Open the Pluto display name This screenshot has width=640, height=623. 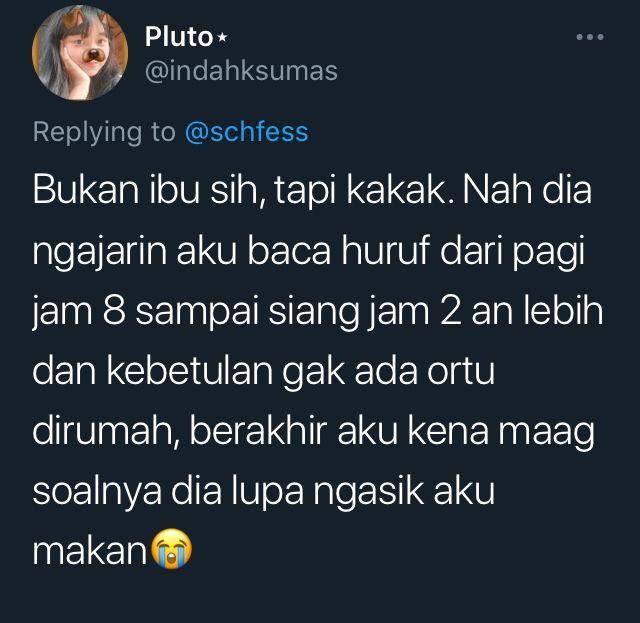(179, 37)
